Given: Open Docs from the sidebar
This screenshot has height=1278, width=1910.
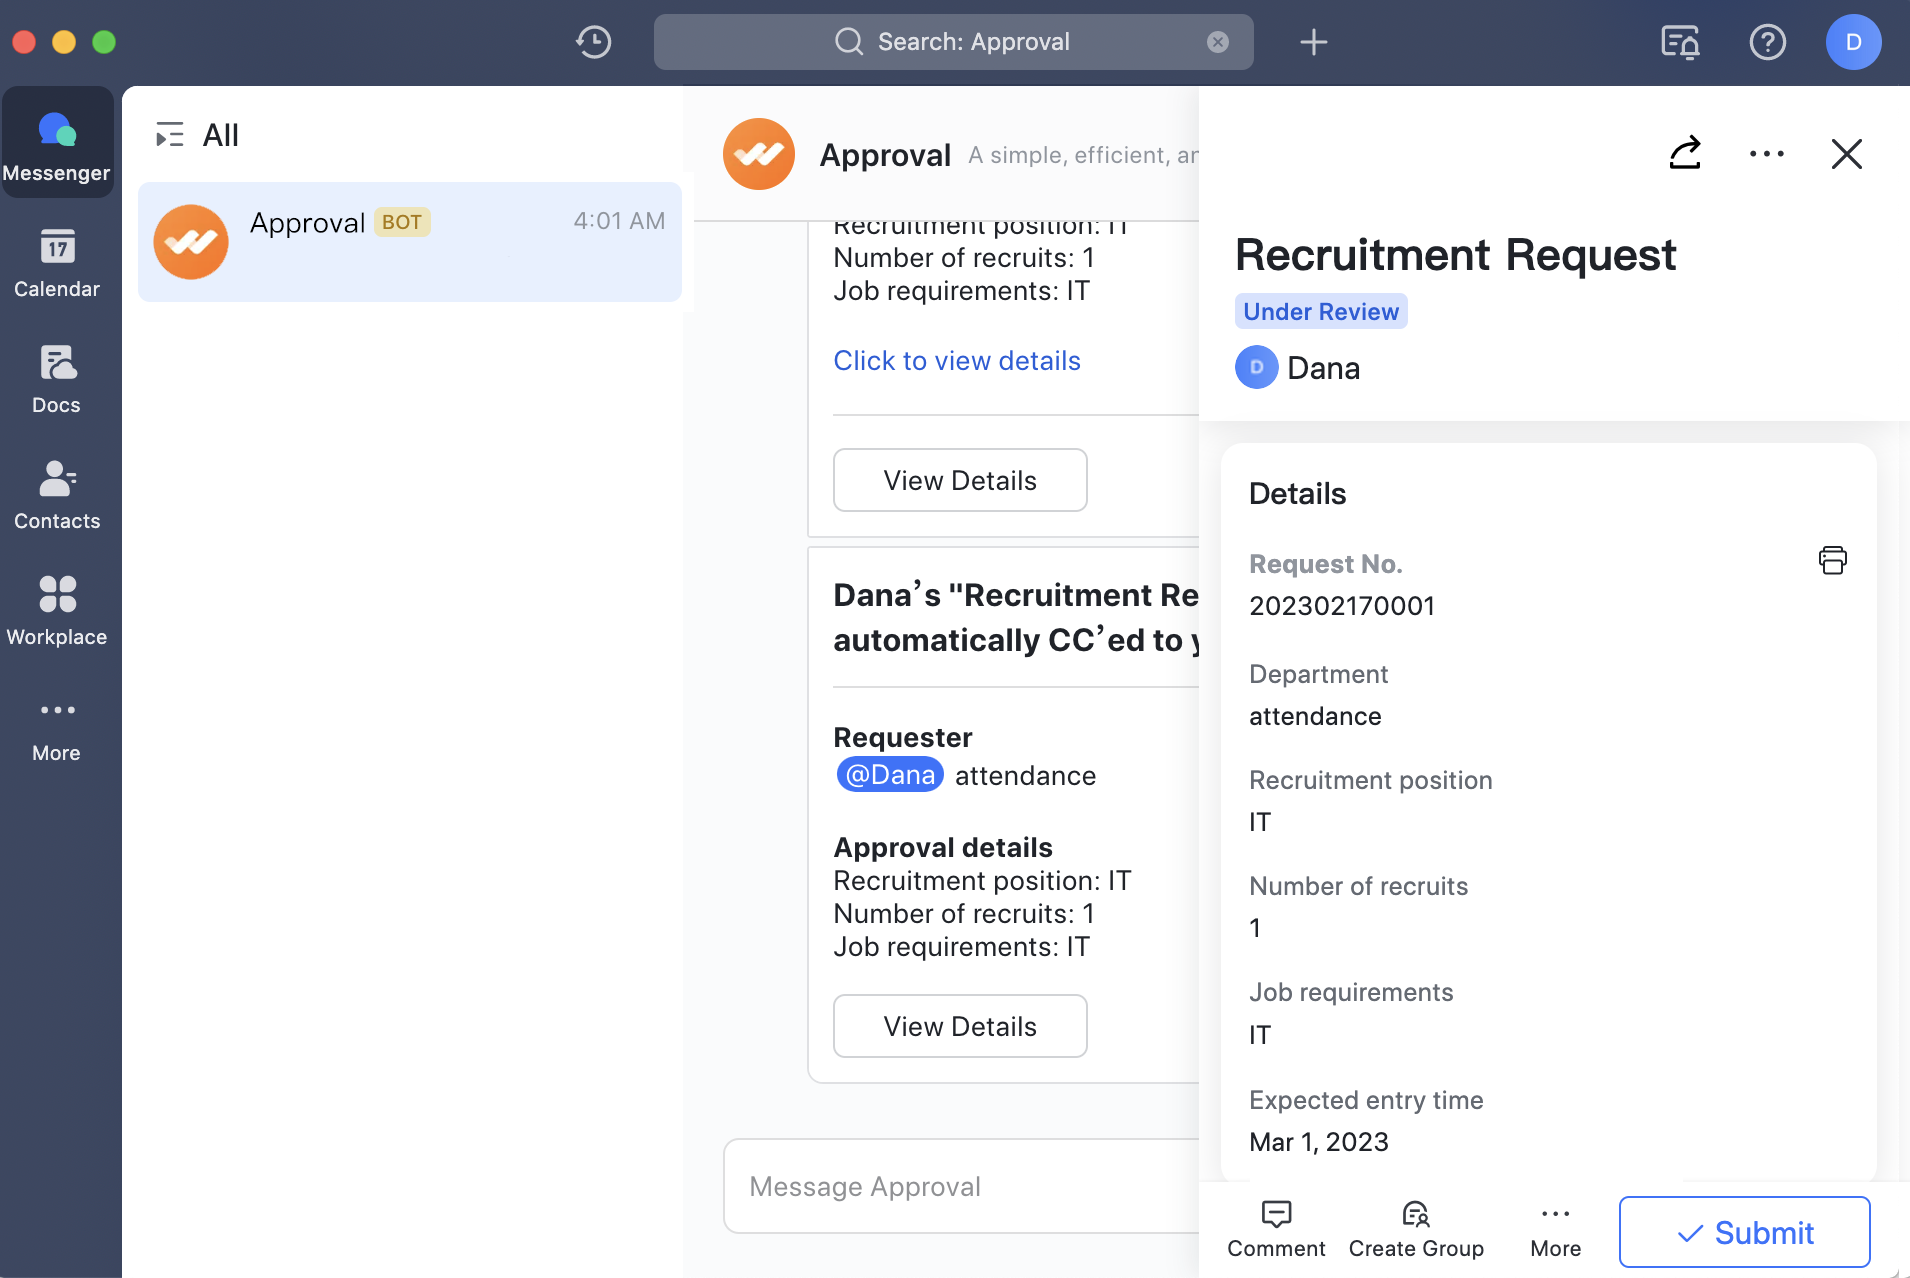Looking at the screenshot, I should (57, 379).
